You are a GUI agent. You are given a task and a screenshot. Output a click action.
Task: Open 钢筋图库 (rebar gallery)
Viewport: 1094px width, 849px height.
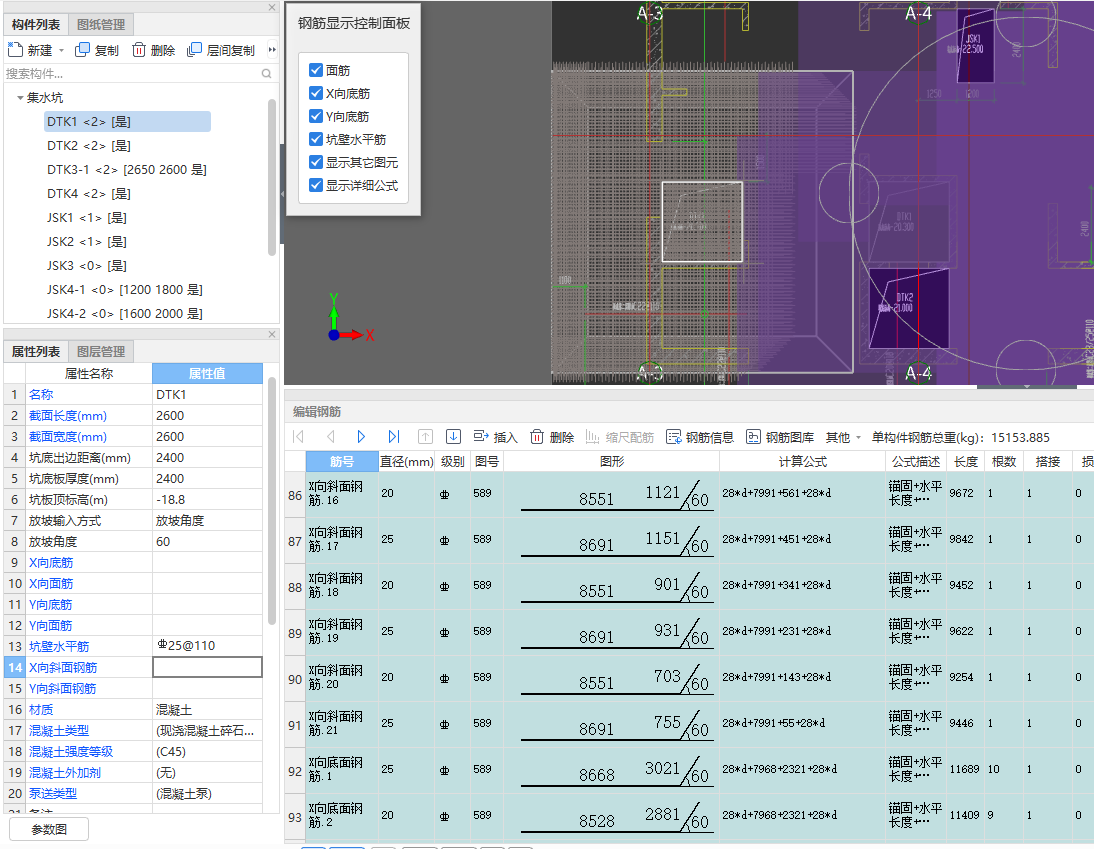[780, 437]
